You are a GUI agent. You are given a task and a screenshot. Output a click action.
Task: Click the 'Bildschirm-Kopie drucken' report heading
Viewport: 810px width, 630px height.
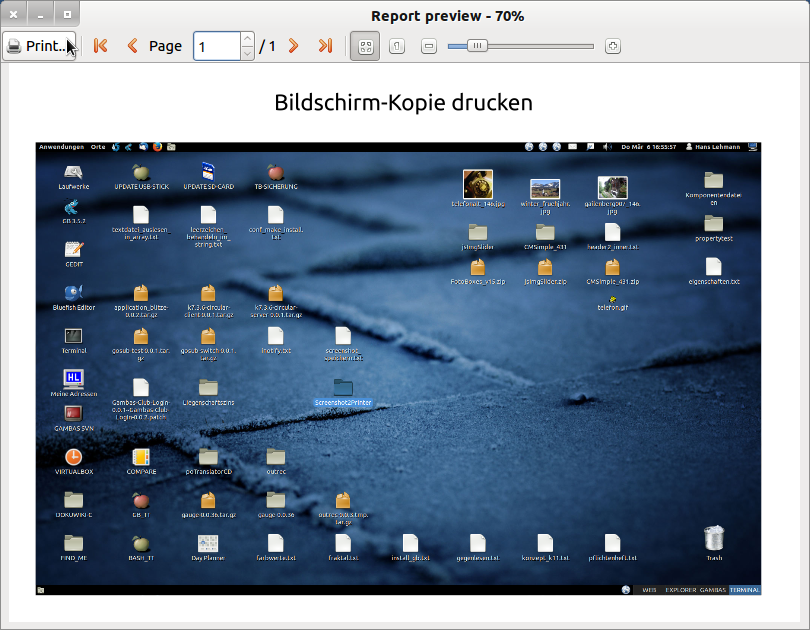tap(403, 102)
